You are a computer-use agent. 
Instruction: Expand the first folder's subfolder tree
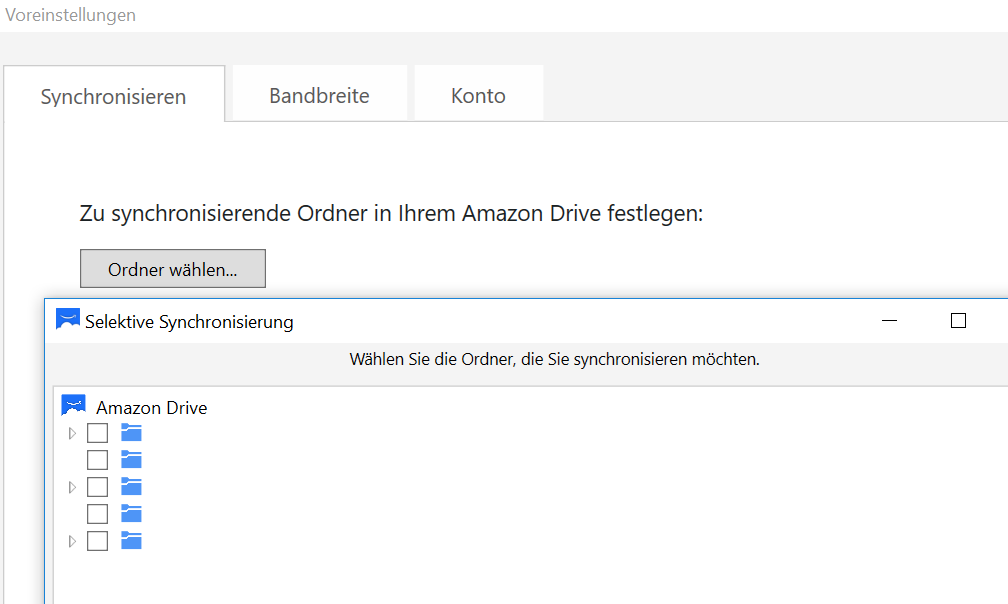pos(71,433)
